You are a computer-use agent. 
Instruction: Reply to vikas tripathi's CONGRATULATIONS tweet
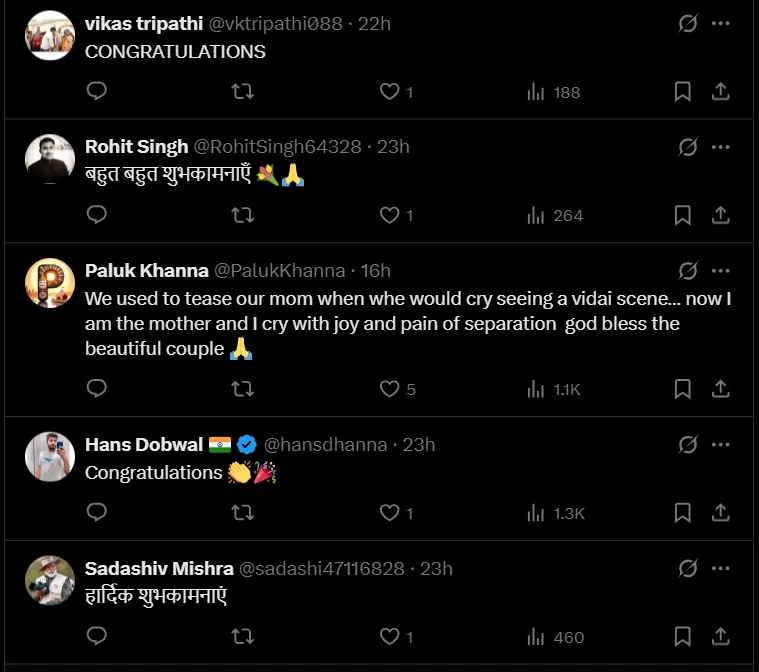(x=97, y=92)
